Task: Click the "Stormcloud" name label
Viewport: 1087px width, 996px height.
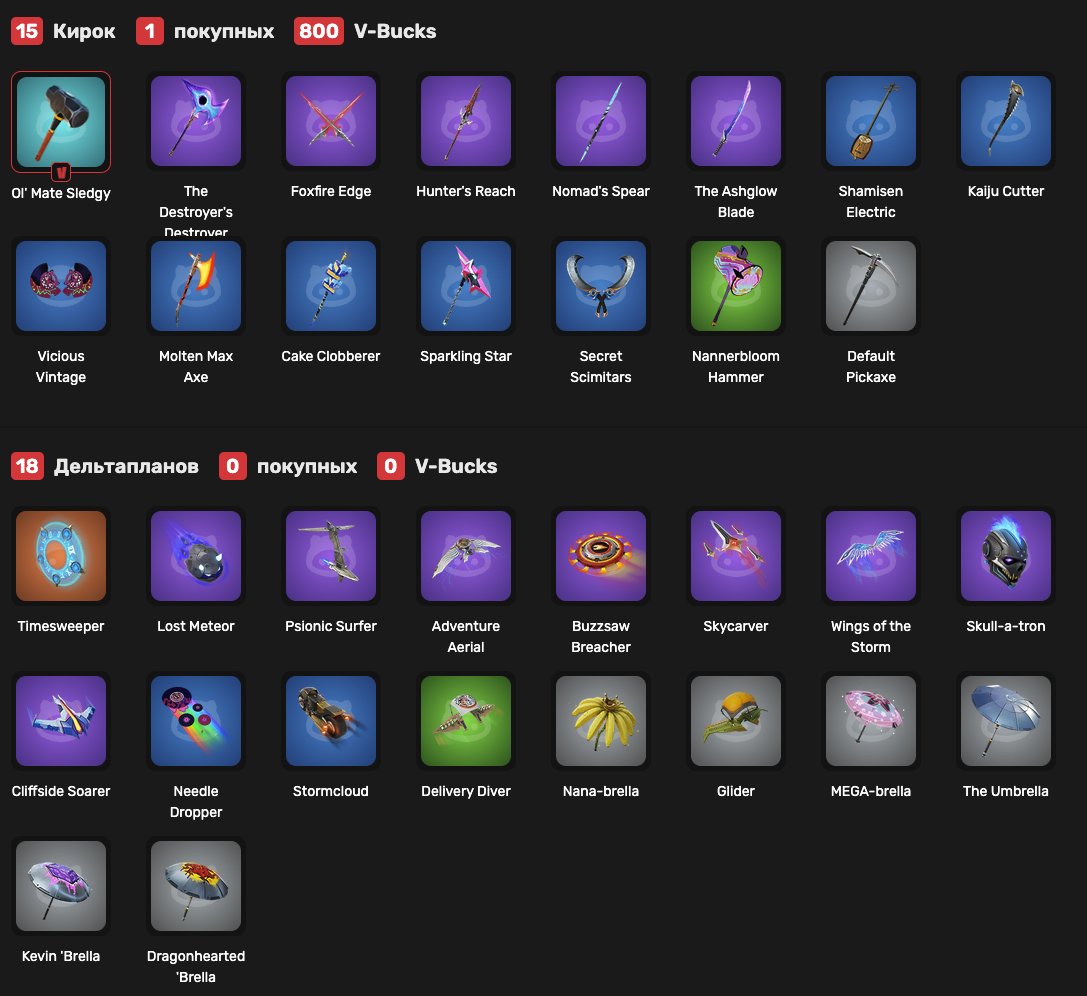Action: tap(331, 792)
